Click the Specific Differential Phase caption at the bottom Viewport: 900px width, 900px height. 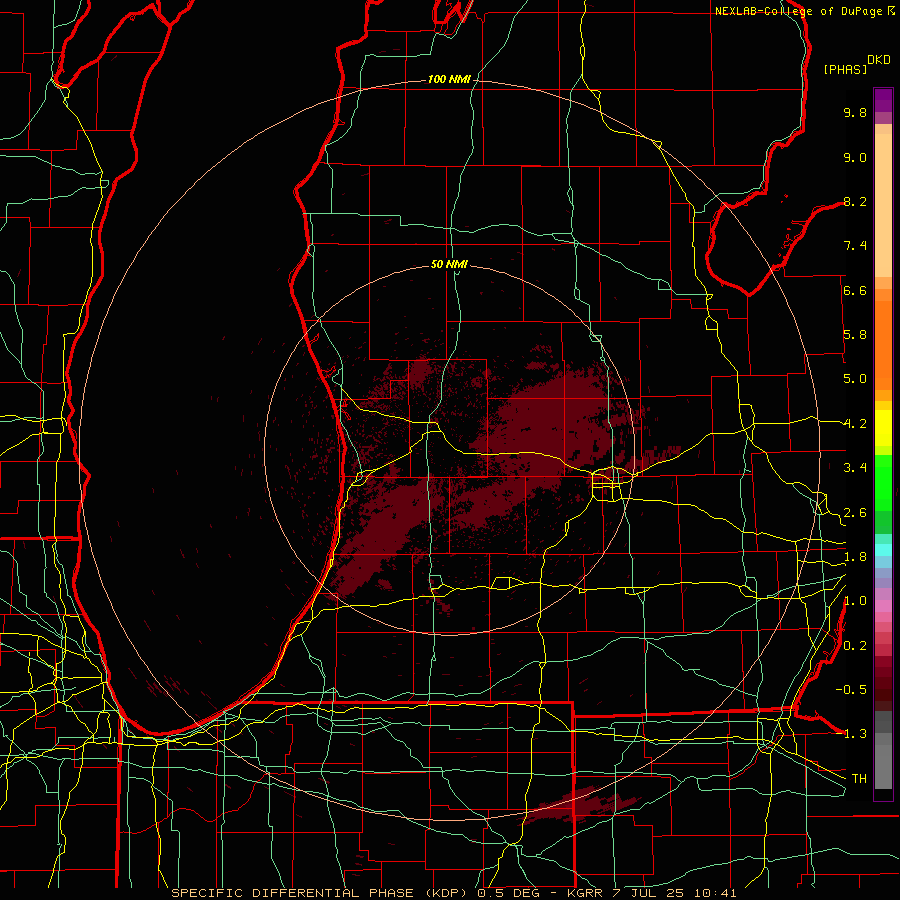click(453, 893)
